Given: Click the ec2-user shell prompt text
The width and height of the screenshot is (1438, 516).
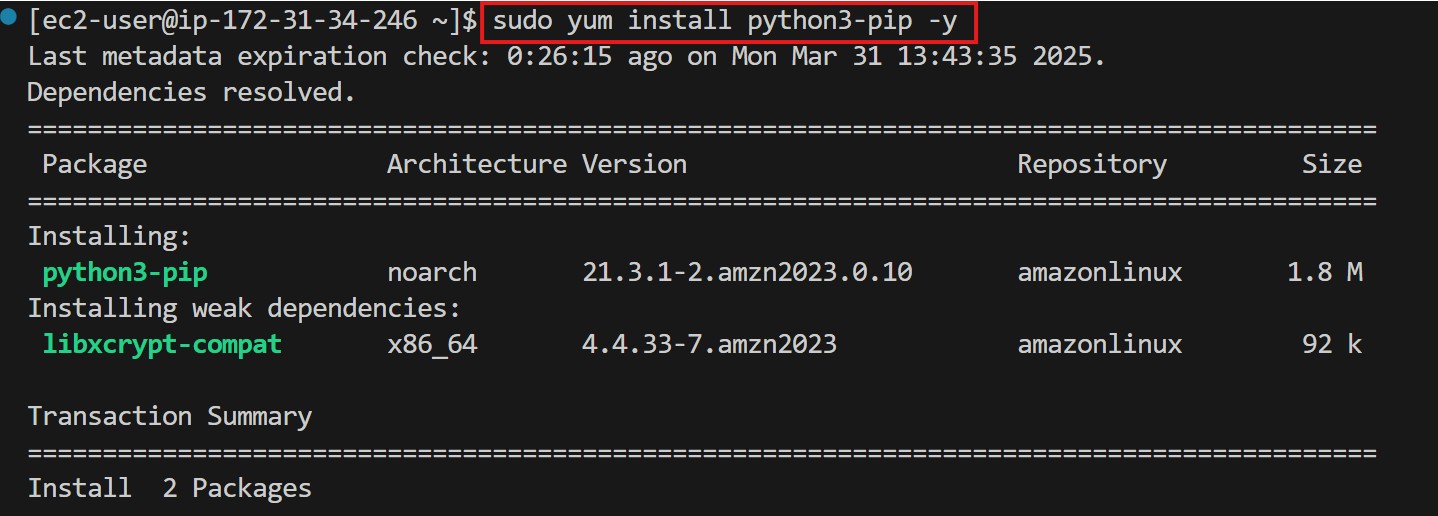Looking at the screenshot, I should (x=243, y=21).
